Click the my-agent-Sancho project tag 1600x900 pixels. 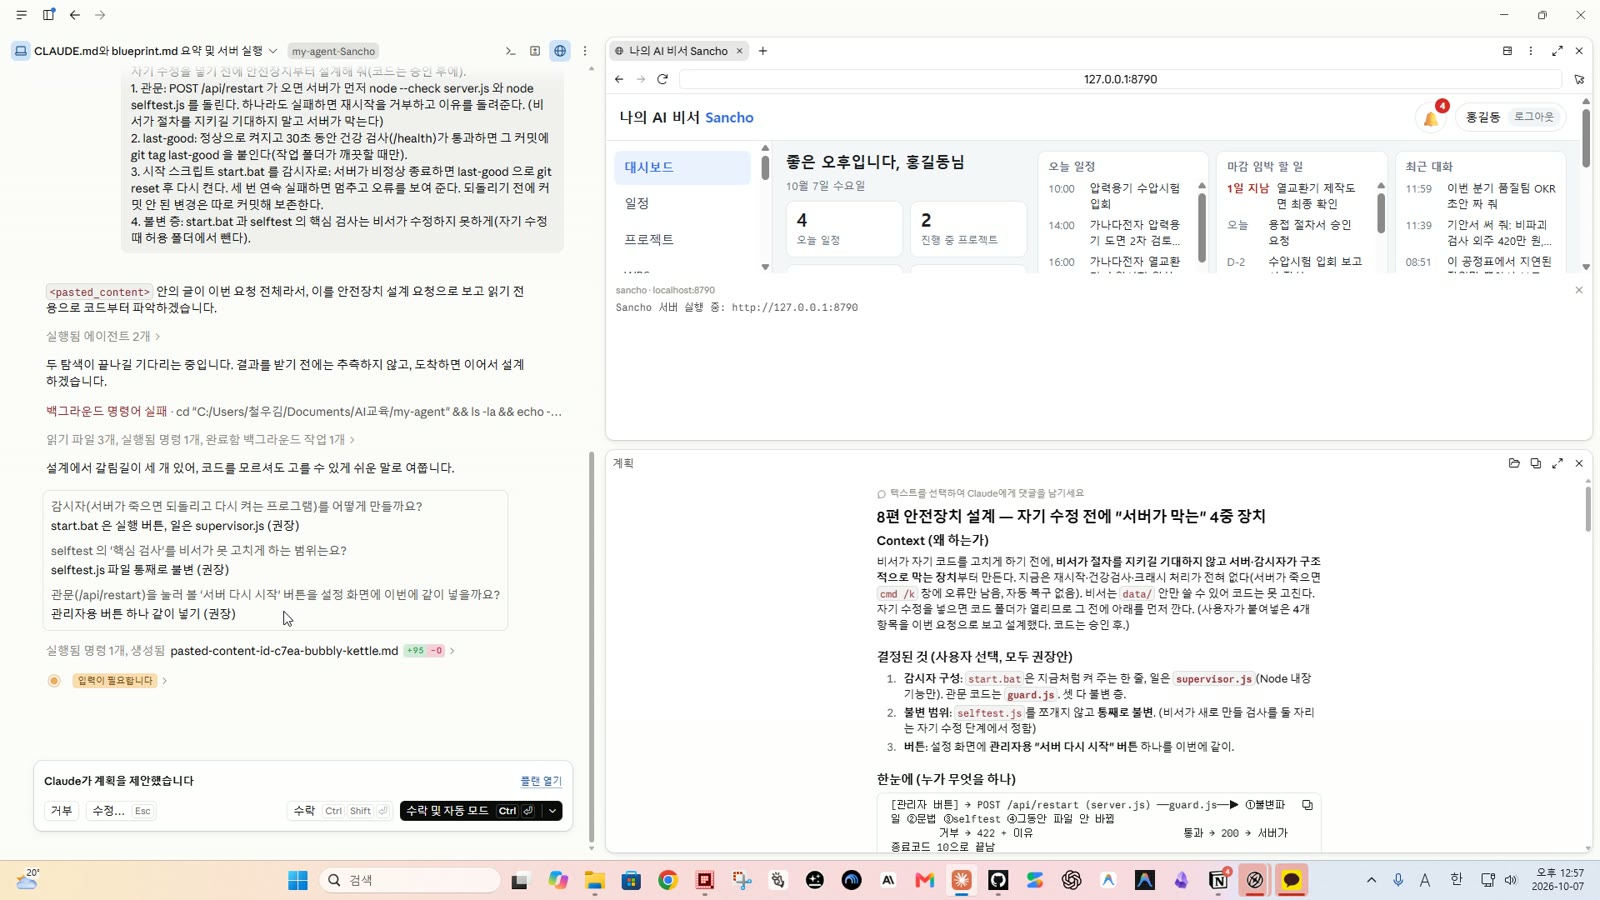334,51
